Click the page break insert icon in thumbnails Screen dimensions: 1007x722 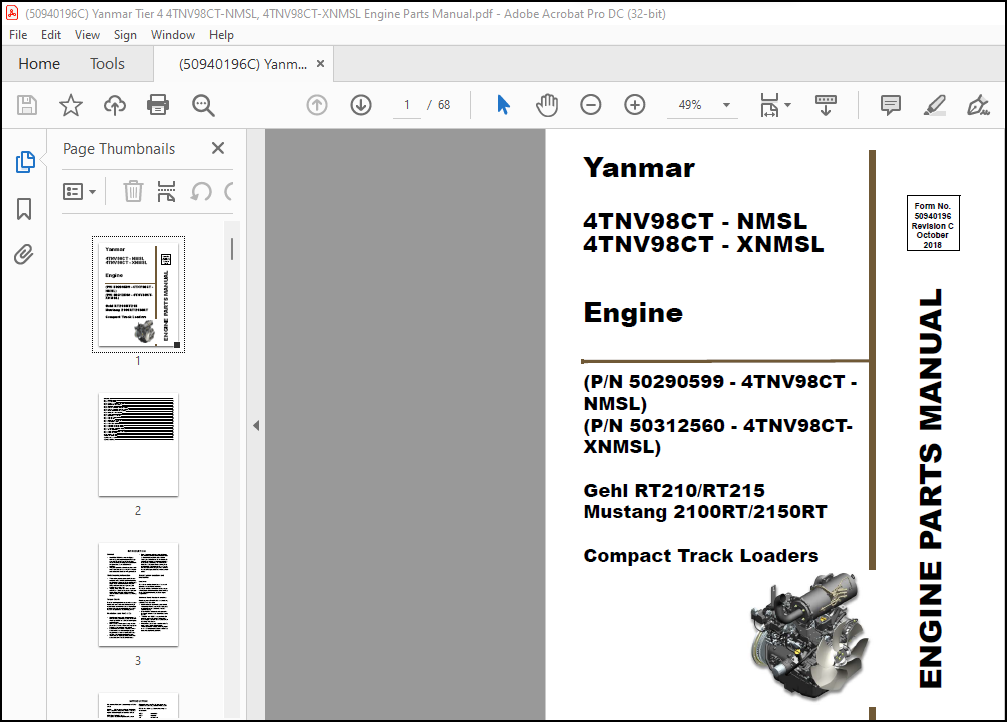[166, 191]
